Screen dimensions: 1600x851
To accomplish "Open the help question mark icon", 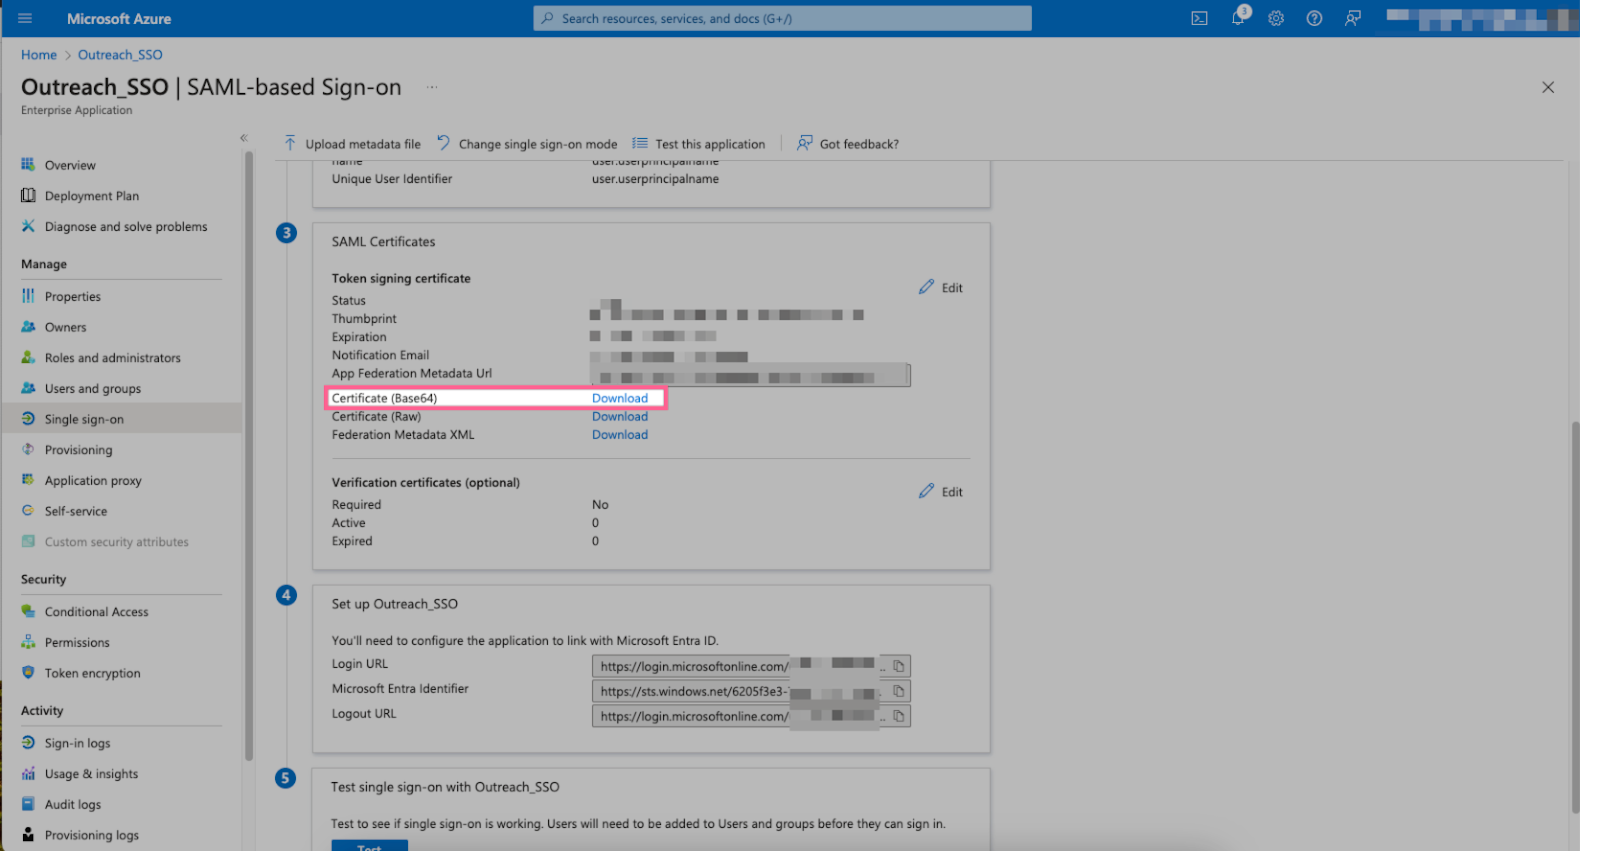I will [1314, 18].
